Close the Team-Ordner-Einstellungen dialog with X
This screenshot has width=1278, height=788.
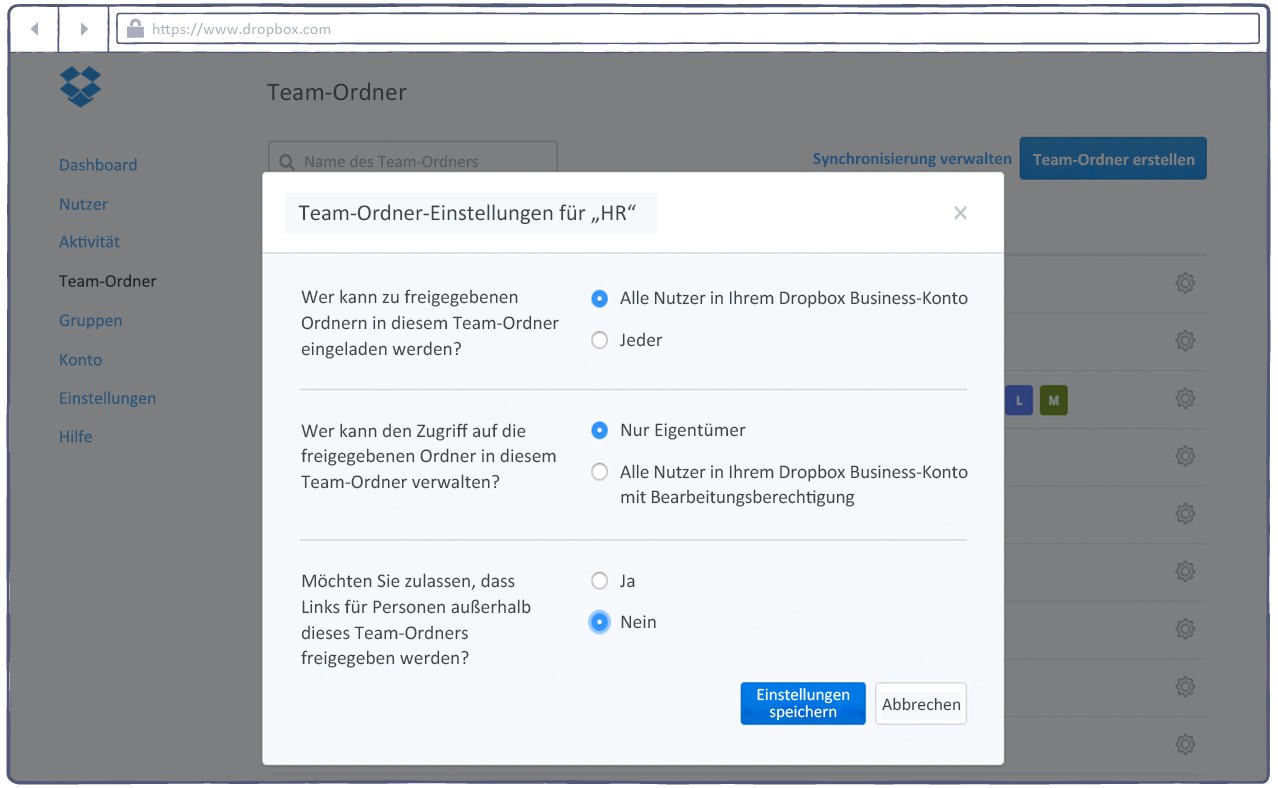960,212
